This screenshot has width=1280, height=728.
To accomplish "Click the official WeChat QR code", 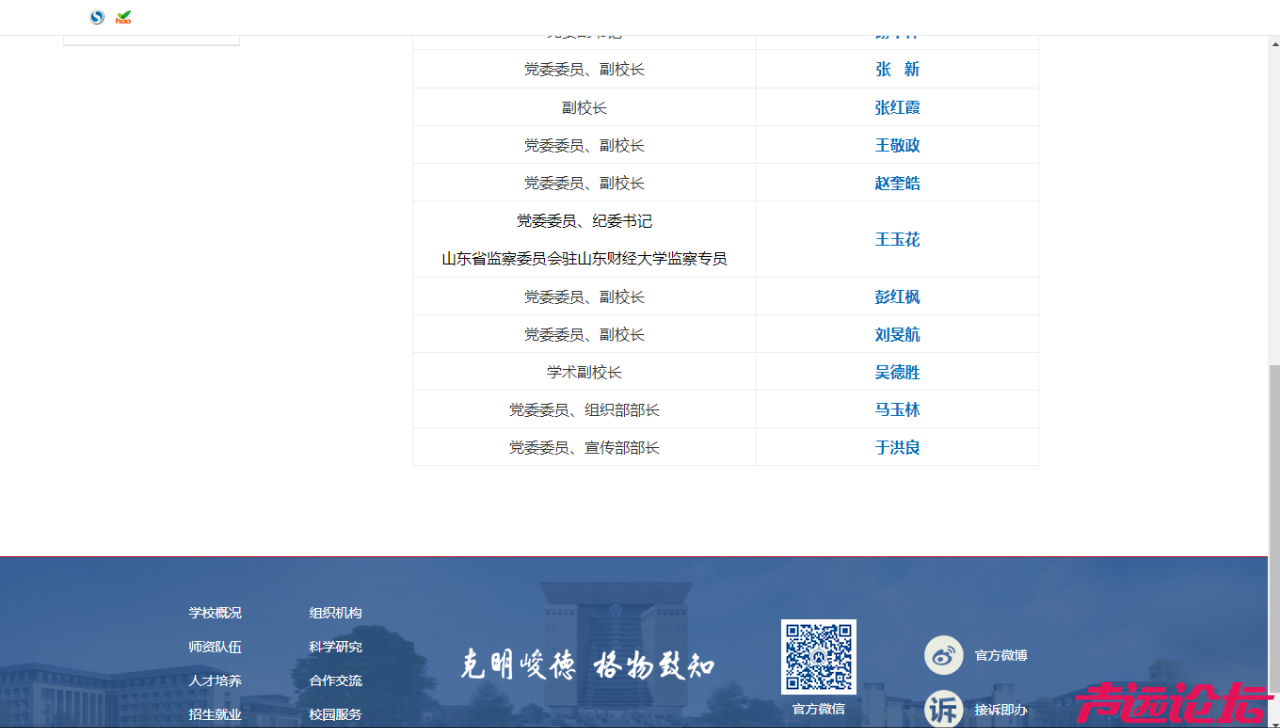I will (818, 656).
